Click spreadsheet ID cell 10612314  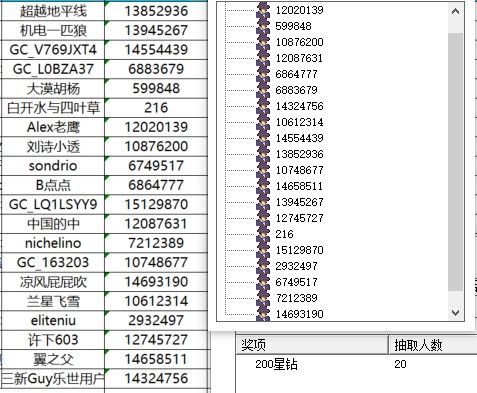coord(156,301)
